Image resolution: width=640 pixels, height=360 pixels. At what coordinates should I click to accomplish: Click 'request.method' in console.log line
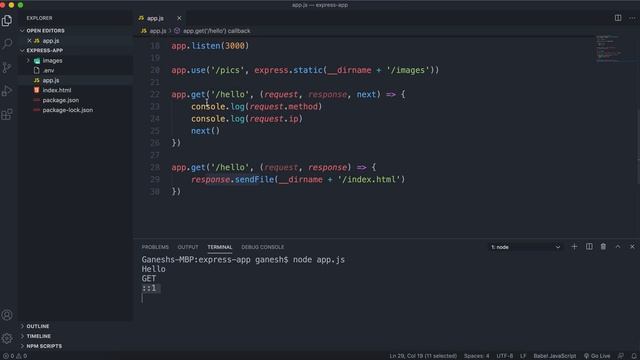(284, 107)
